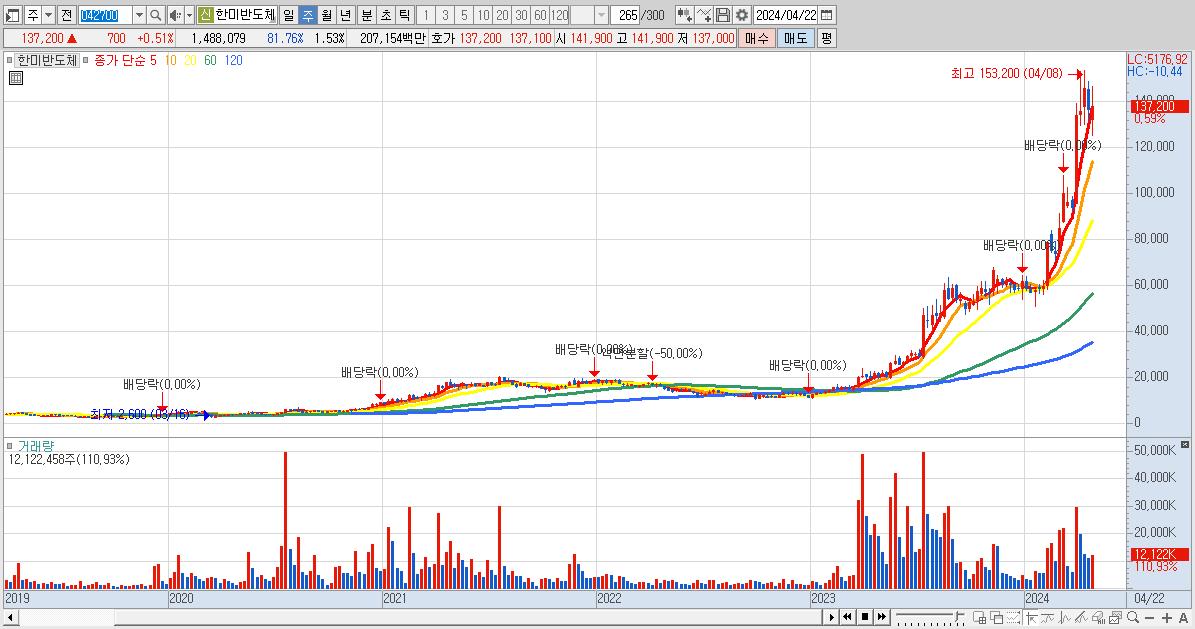
Task: Click the 3D bar chart icon
Action: (1099, 618)
